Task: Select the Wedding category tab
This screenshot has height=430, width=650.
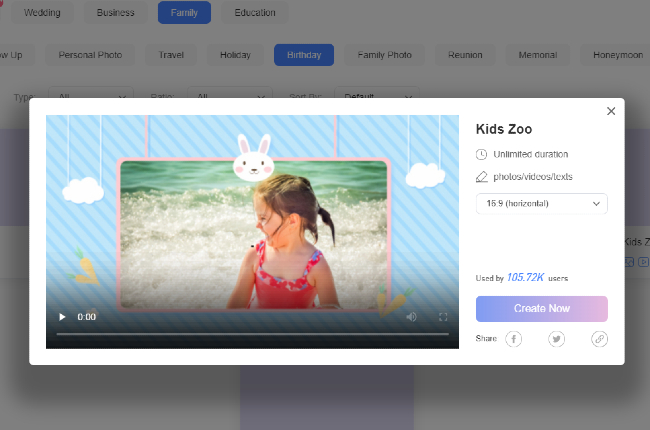Action: [42, 12]
